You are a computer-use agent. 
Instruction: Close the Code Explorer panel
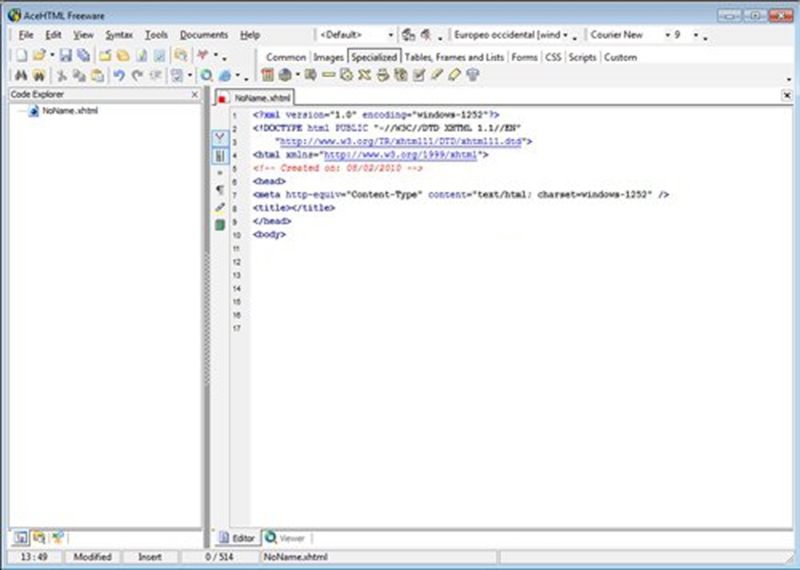tap(194, 94)
